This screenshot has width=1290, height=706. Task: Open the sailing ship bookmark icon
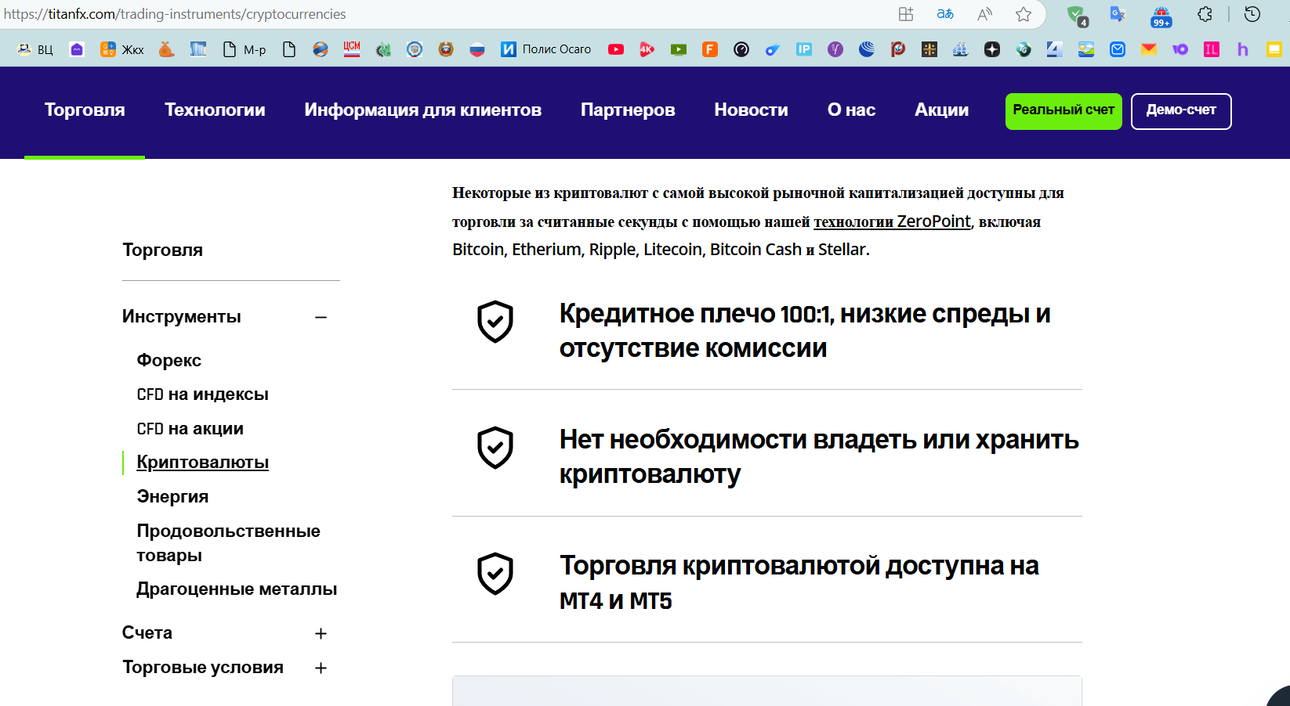[960, 49]
